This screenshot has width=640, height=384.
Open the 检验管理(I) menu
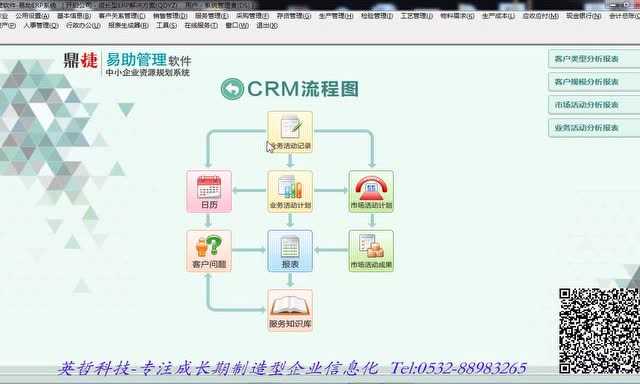[x=377, y=16]
